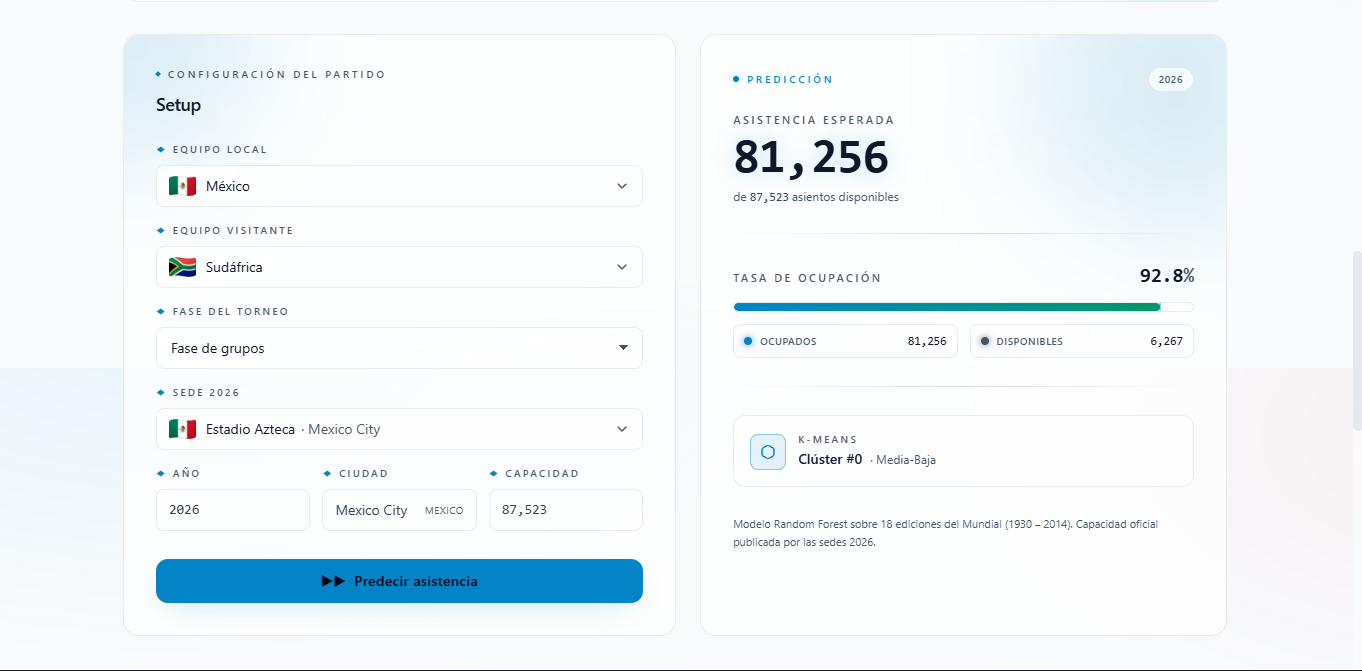Click the fast-forward icon on Predecir asistencia
The image size is (1362, 671).
point(333,581)
